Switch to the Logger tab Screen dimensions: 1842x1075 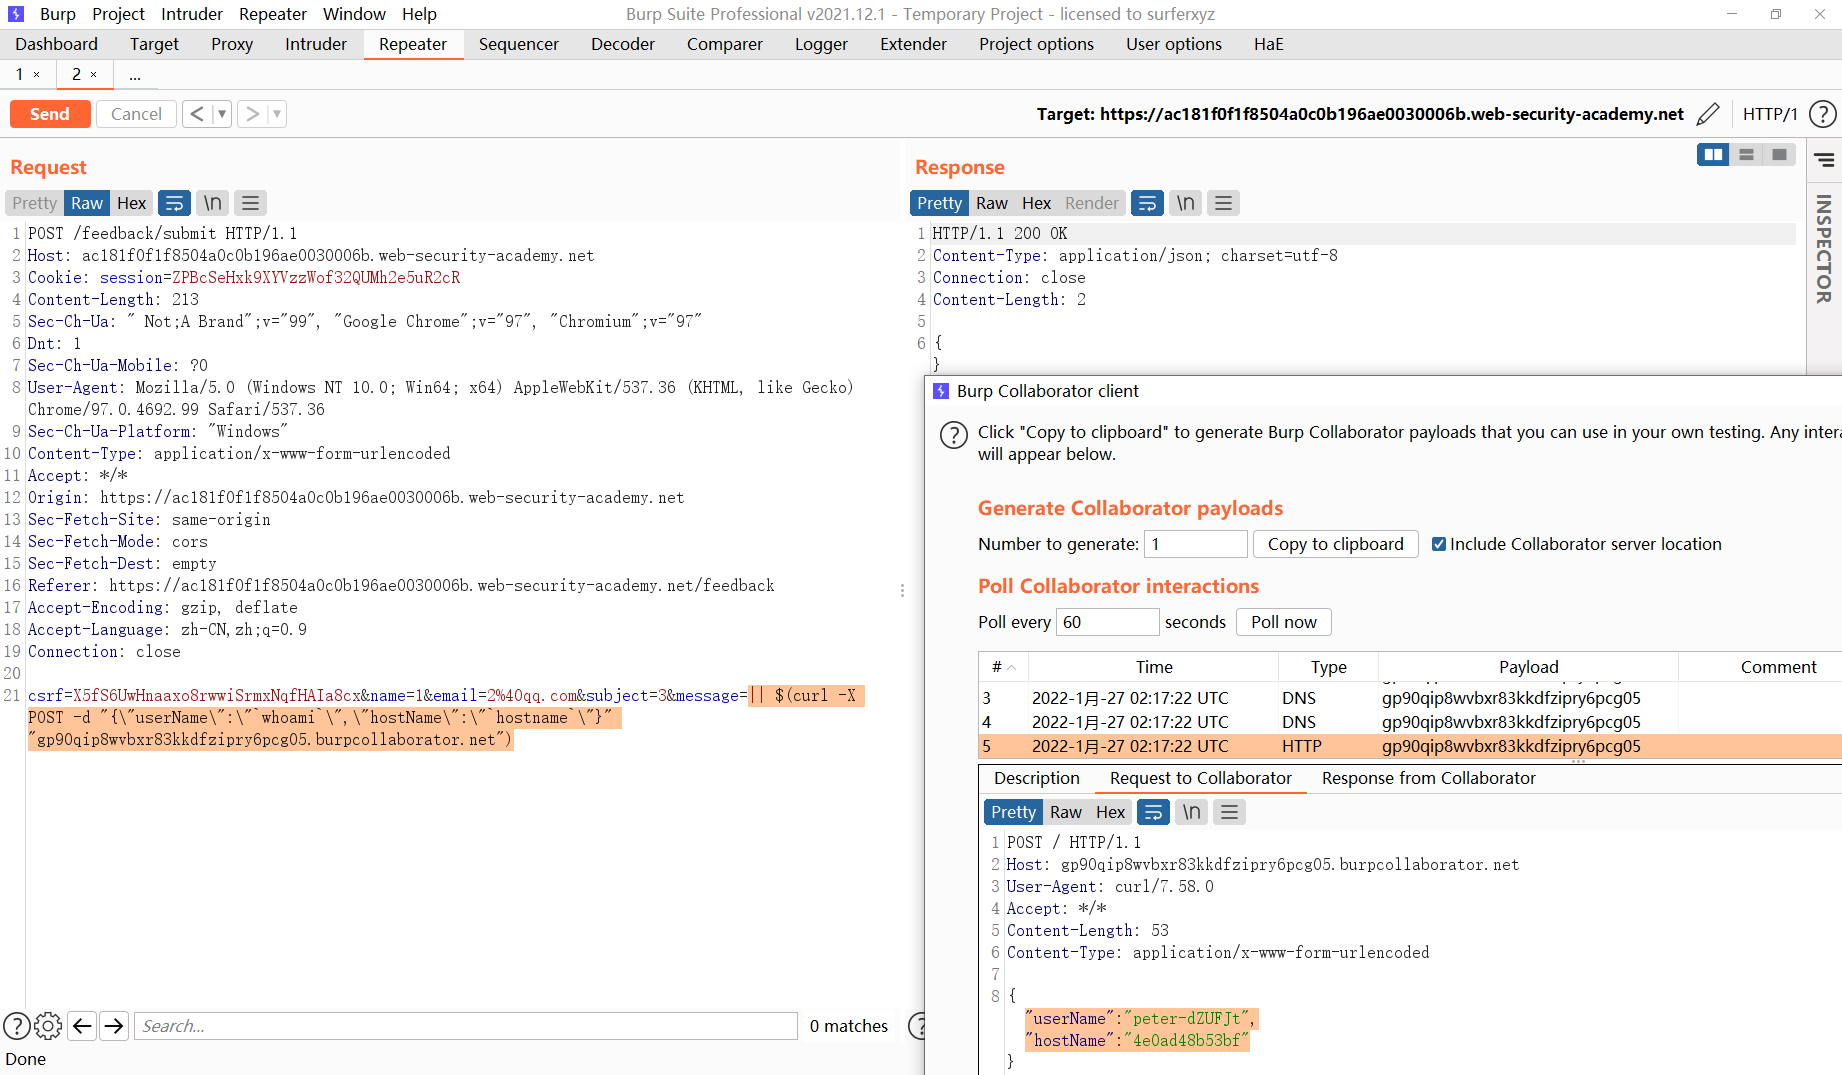click(x=821, y=44)
